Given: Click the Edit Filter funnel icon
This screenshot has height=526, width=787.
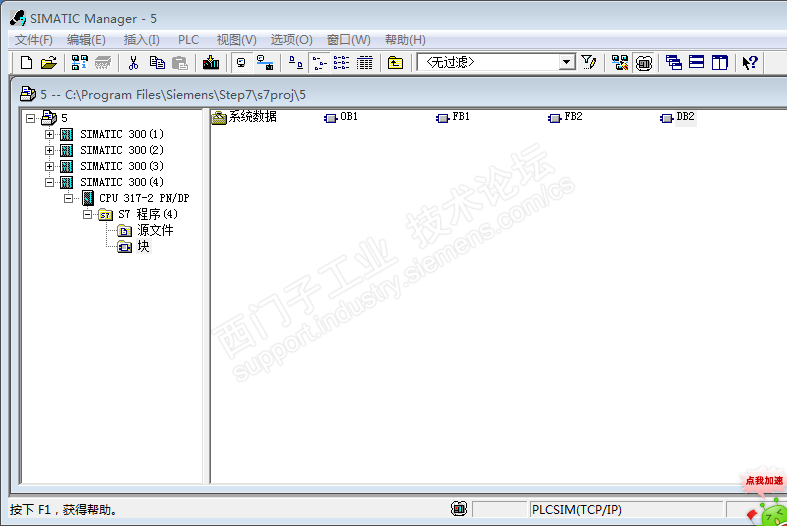Looking at the screenshot, I should [589, 62].
